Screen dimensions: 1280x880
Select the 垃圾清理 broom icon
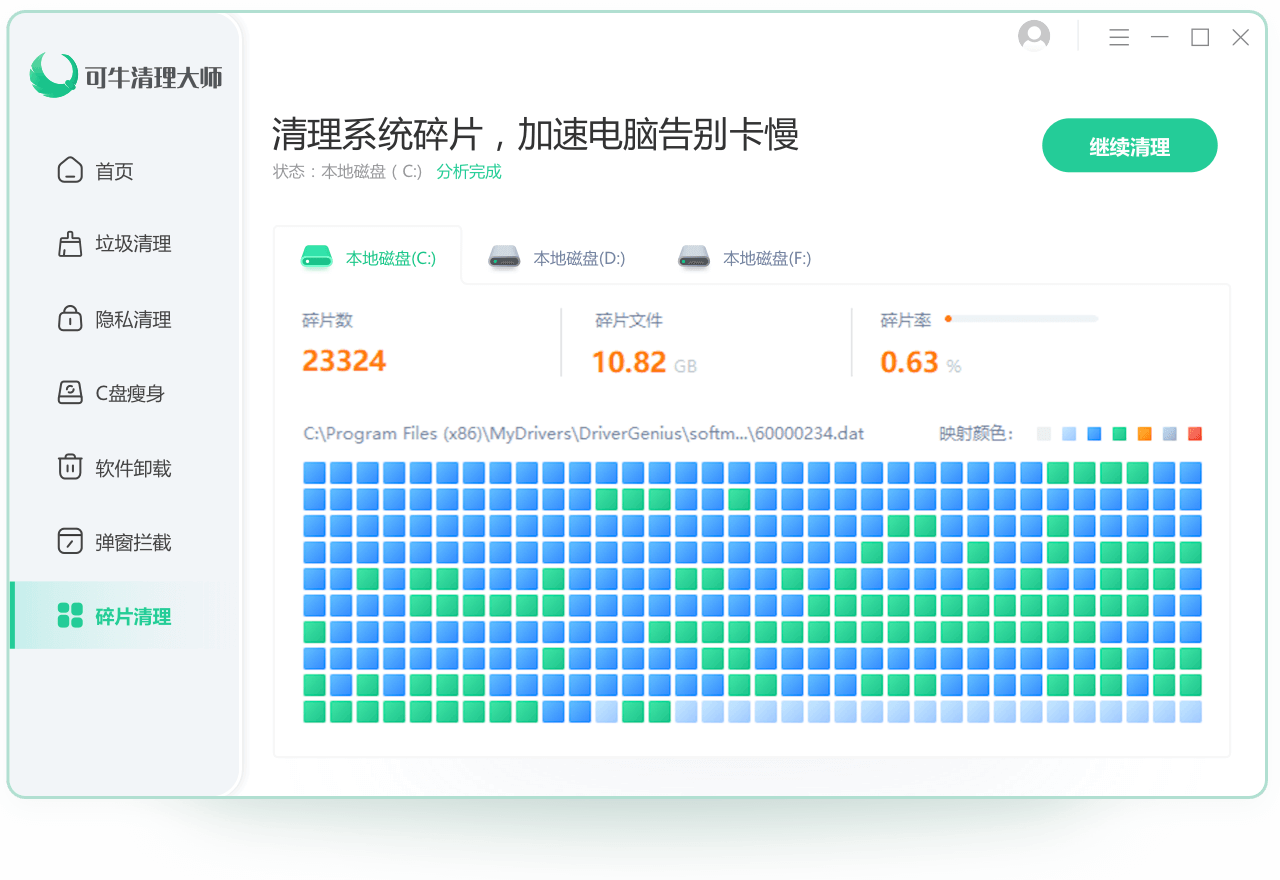pyautogui.click(x=70, y=244)
